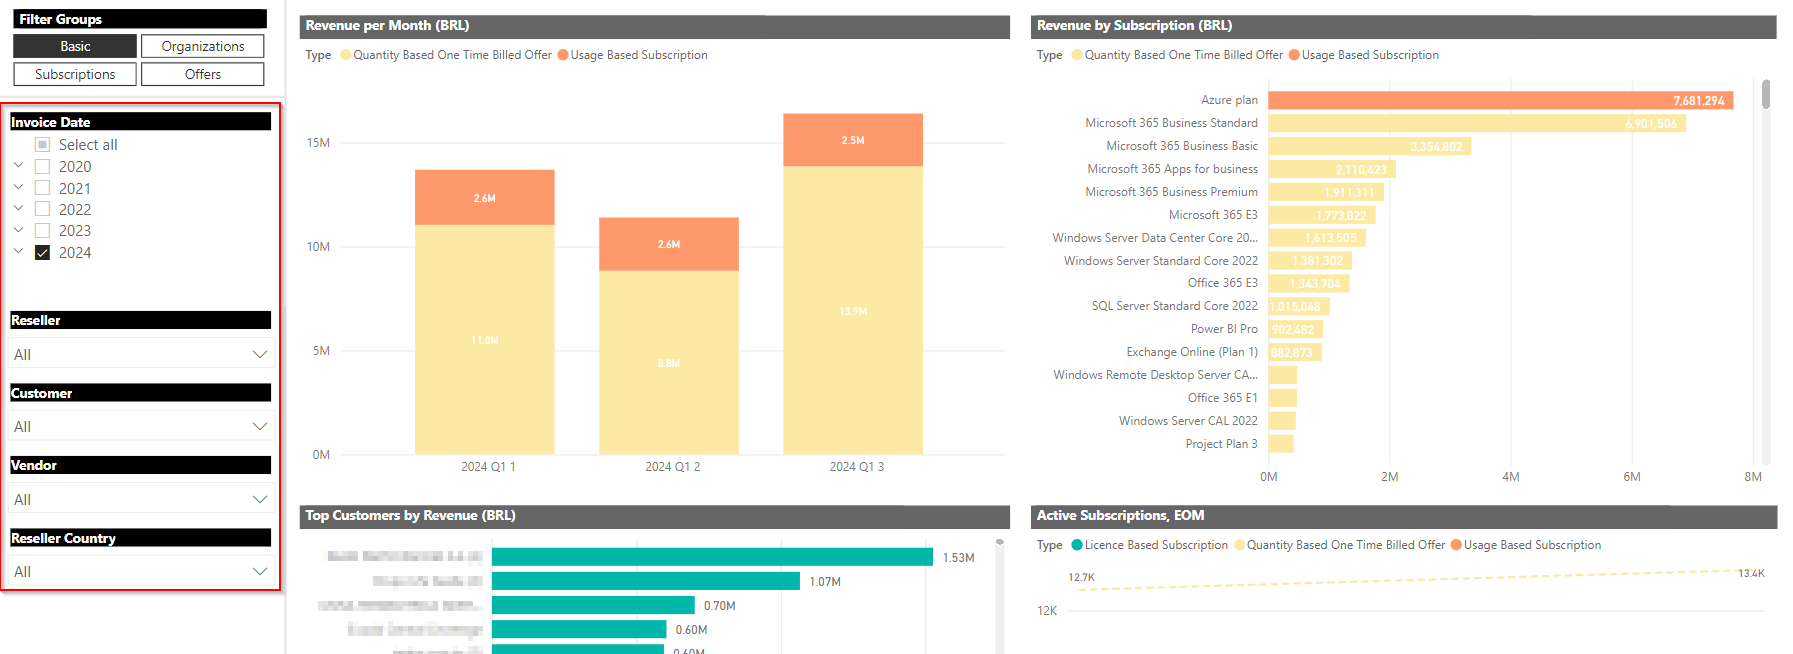Click the Windows Server CAL 2022 label

(x=1188, y=421)
